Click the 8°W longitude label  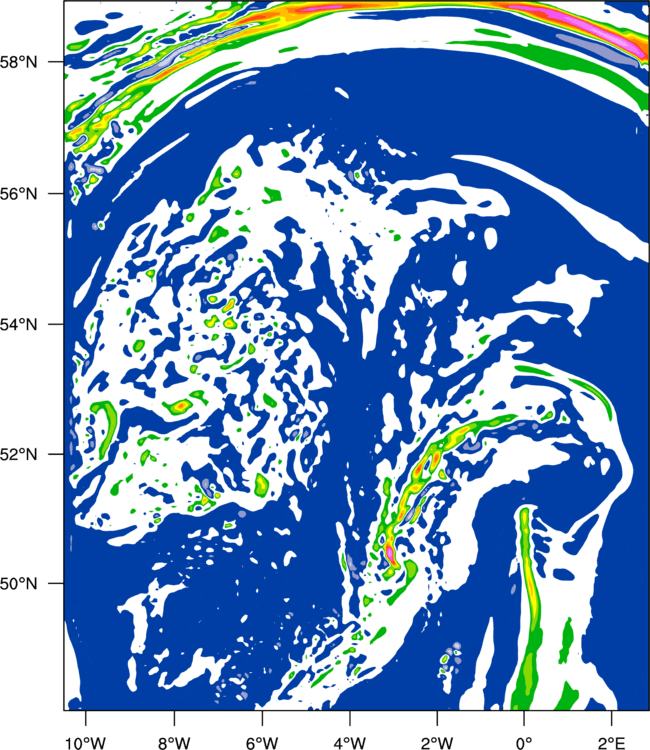click(x=174, y=742)
